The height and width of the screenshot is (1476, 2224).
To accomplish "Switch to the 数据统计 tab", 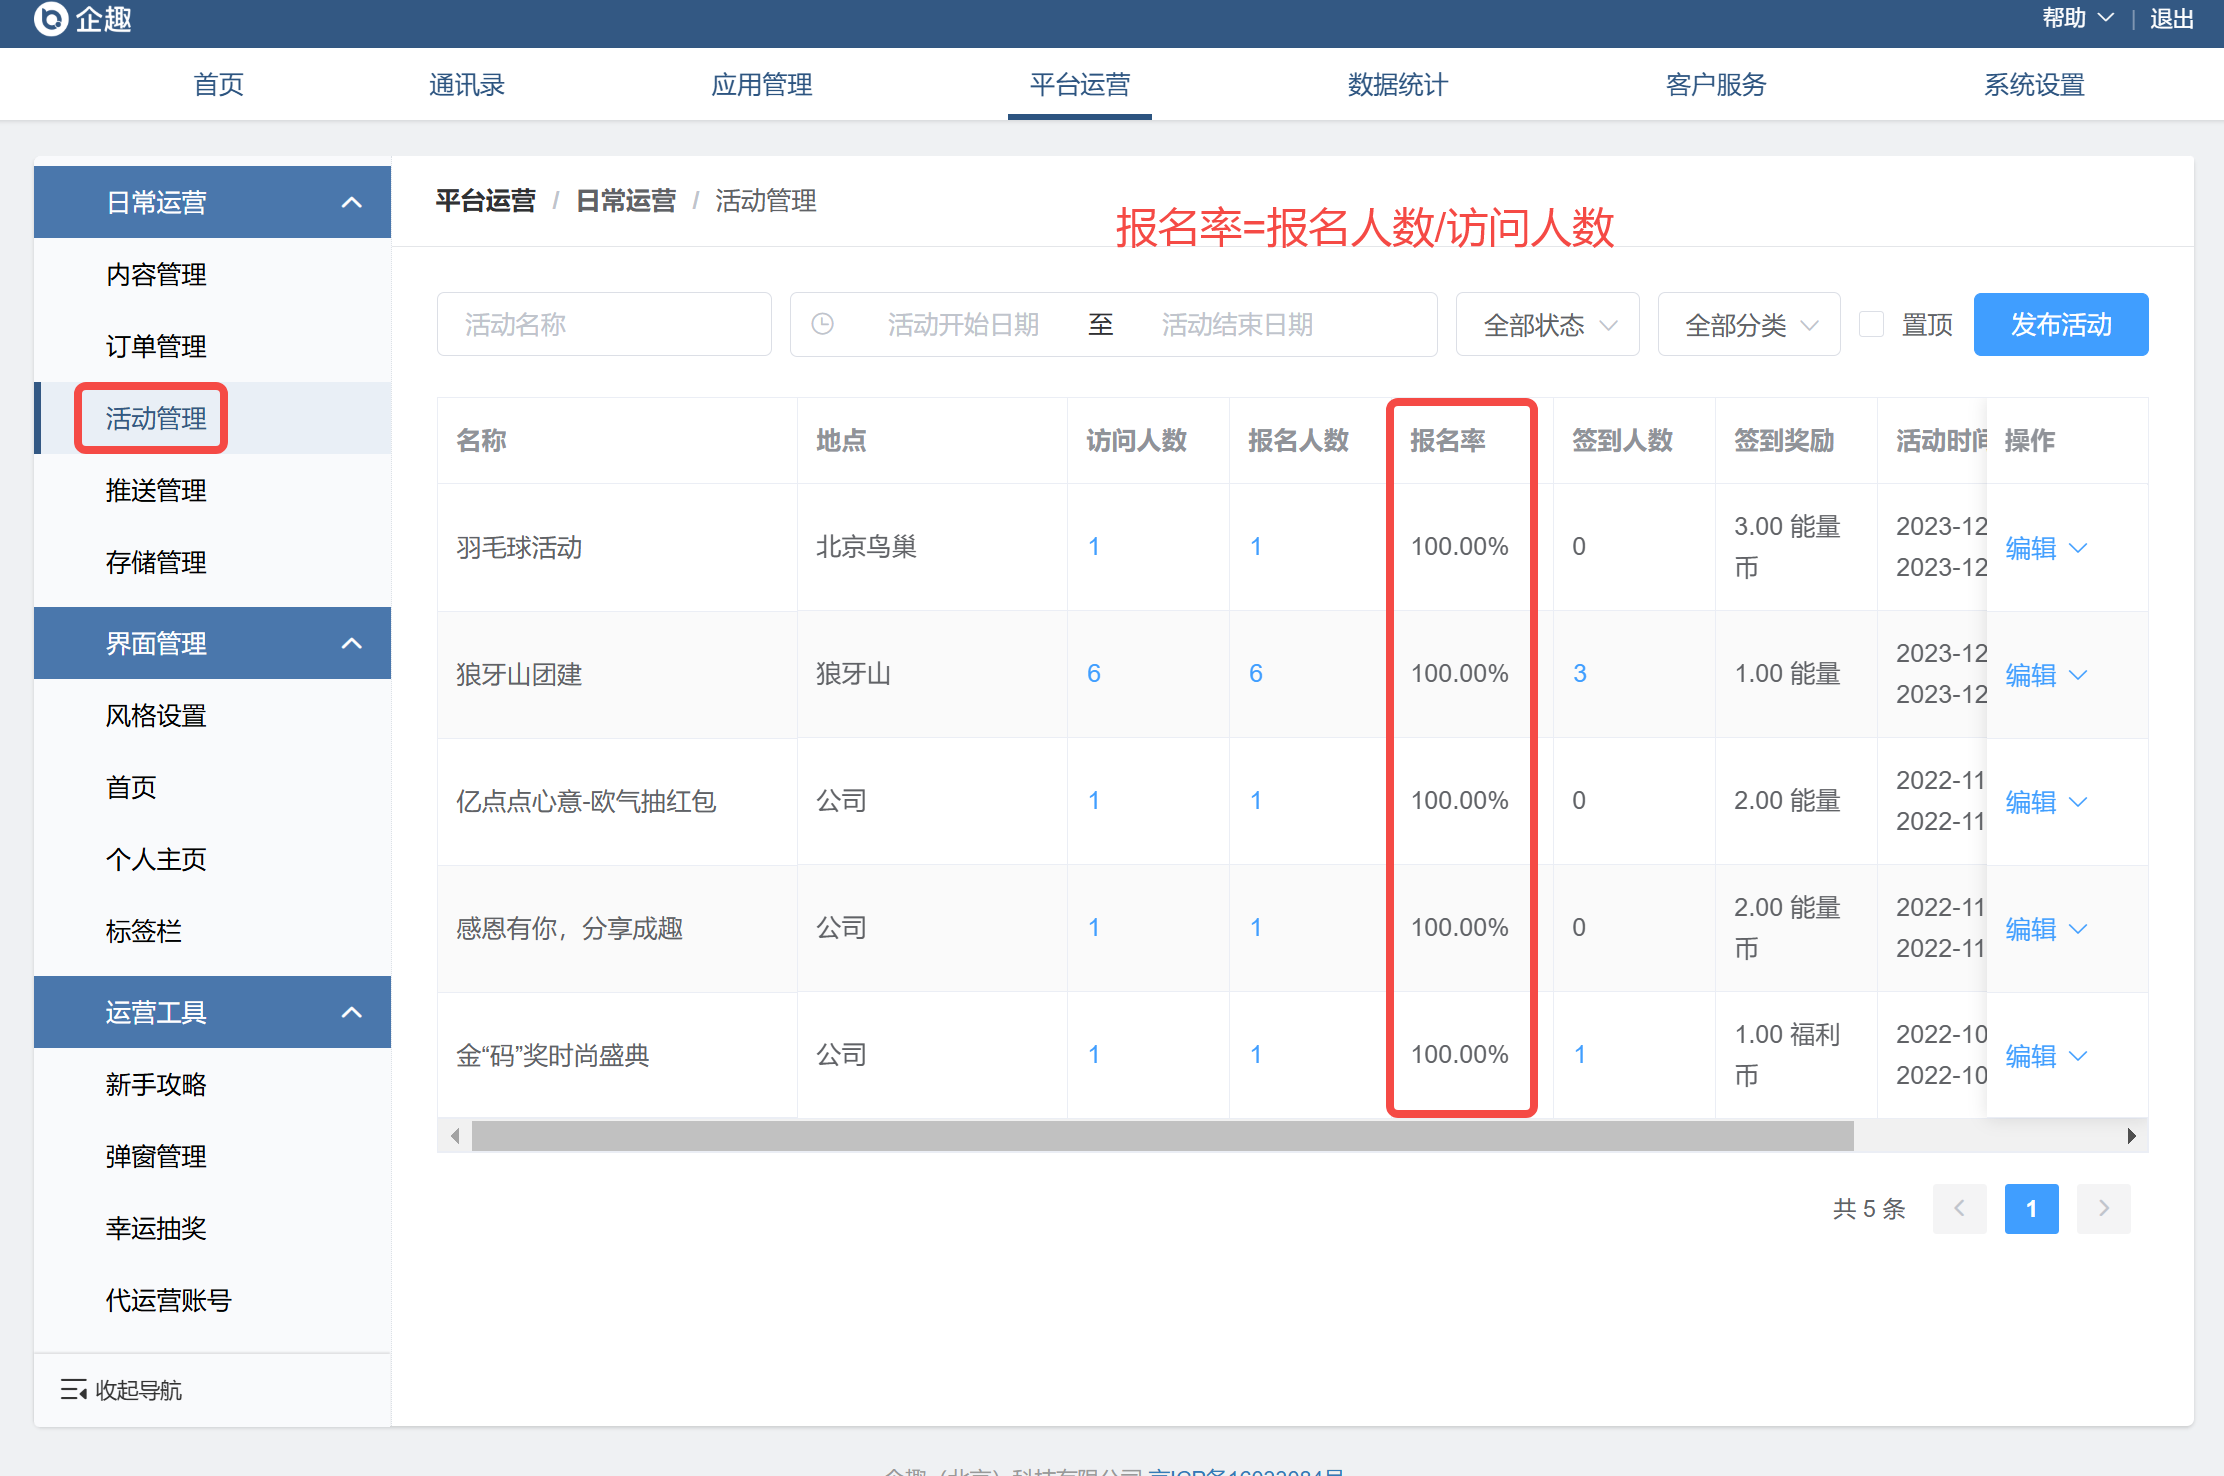I will coord(1397,85).
